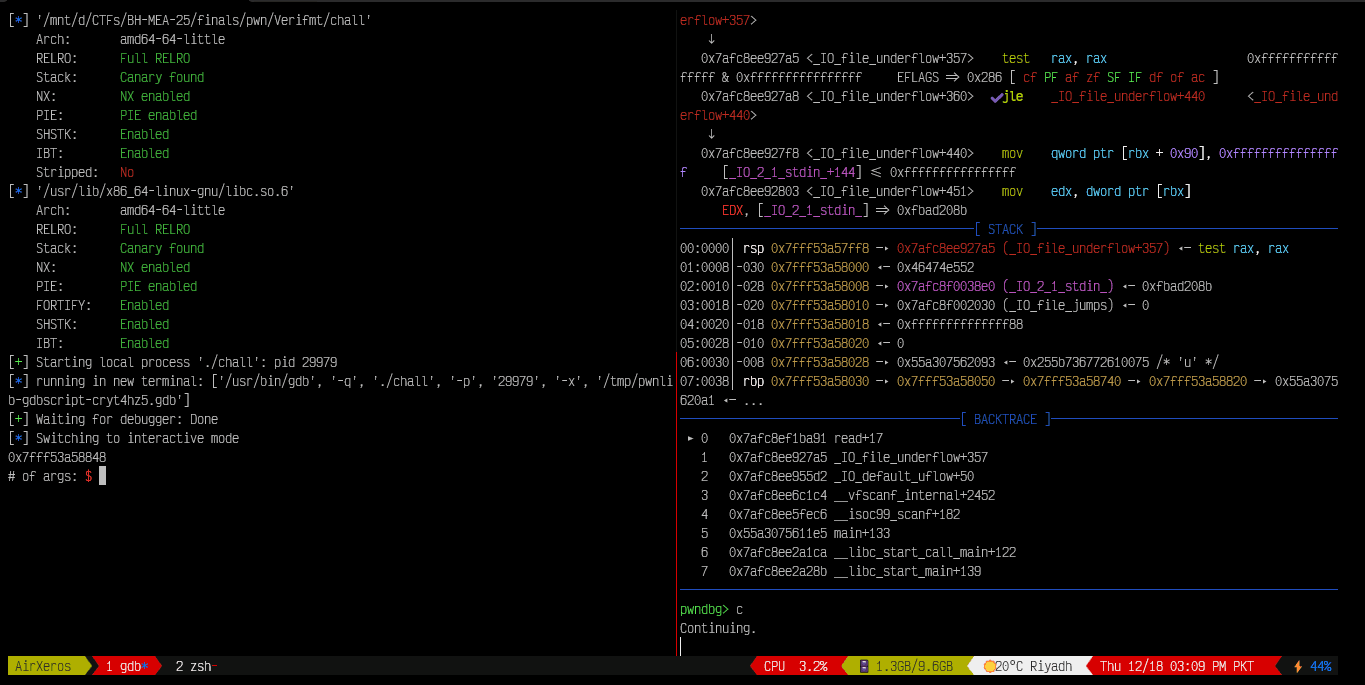Image resolution: width=1365 pixels, height=685 pixels.
Task: Click the current-frame arrow beside read+17
Action: tap(689, 438)
